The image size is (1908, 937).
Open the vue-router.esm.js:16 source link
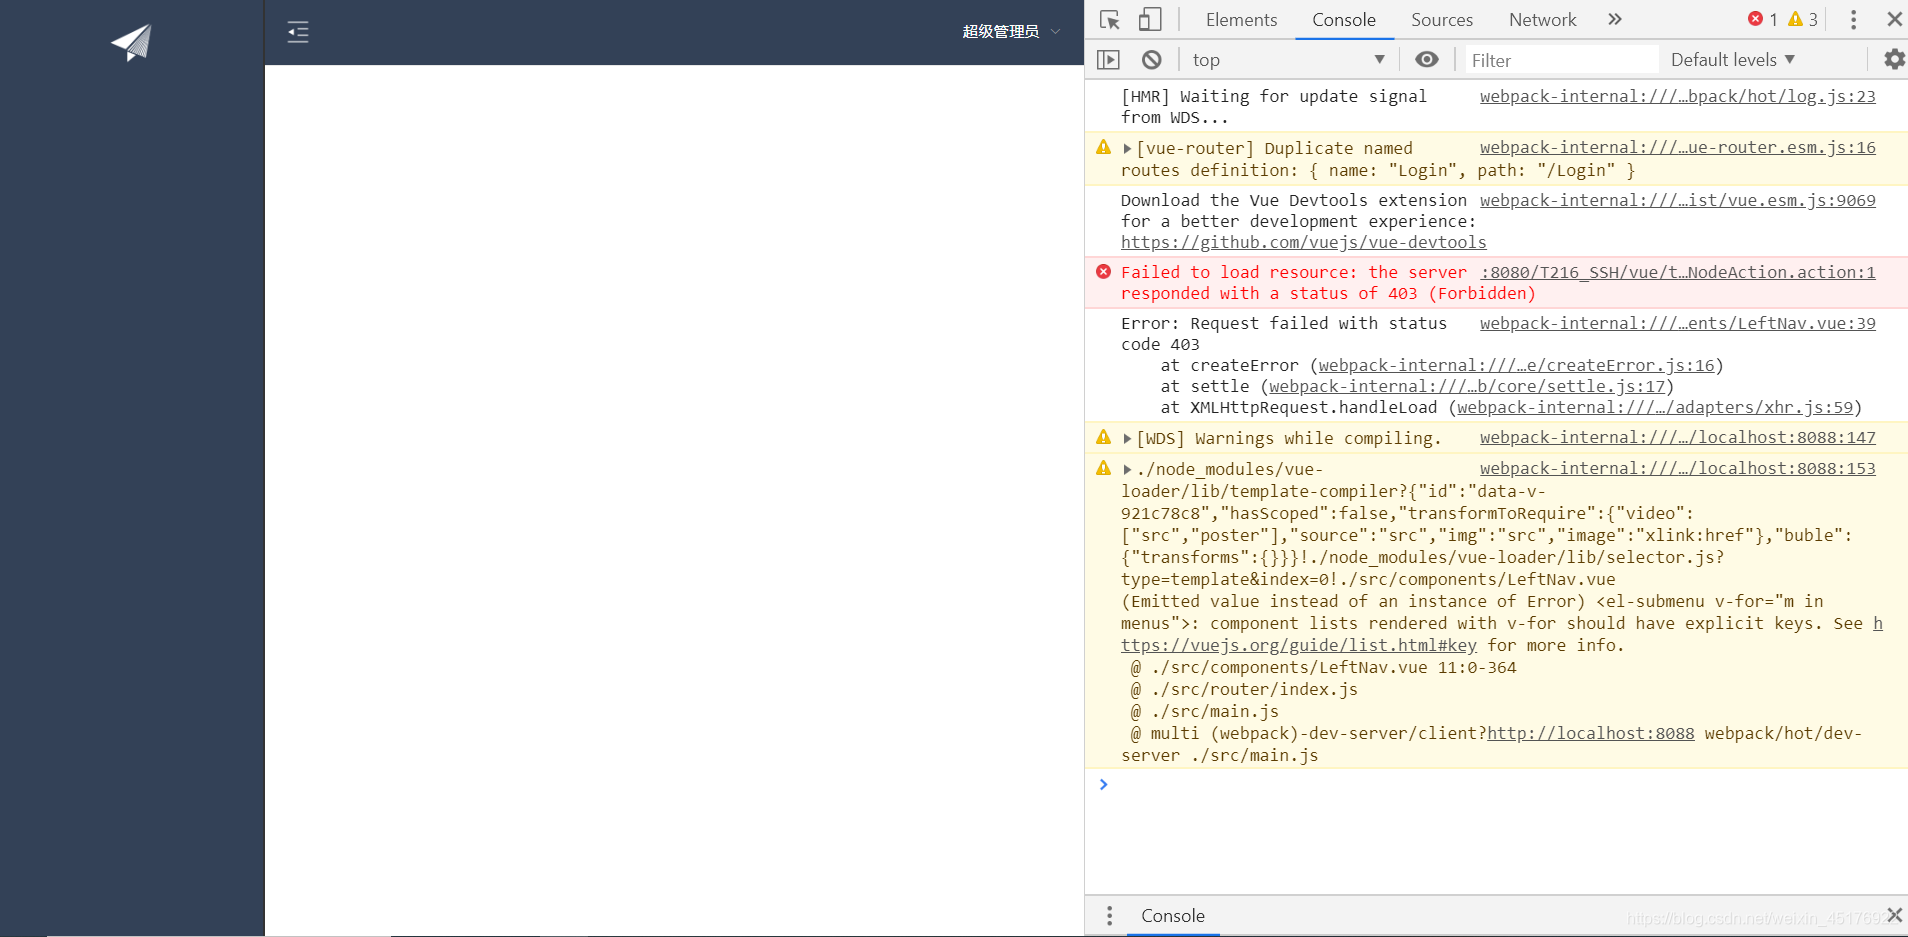[1677, 147]
